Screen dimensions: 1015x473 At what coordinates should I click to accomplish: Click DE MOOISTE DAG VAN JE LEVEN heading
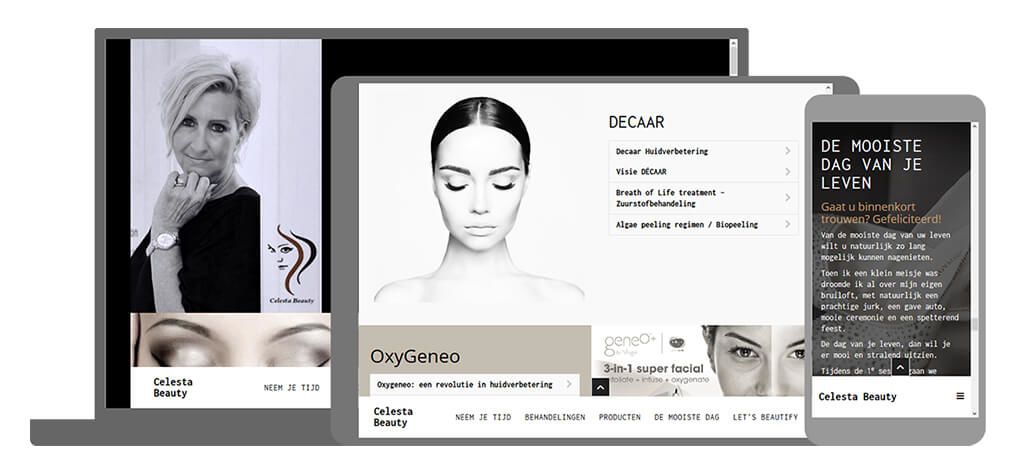click(x=871, y=164)
